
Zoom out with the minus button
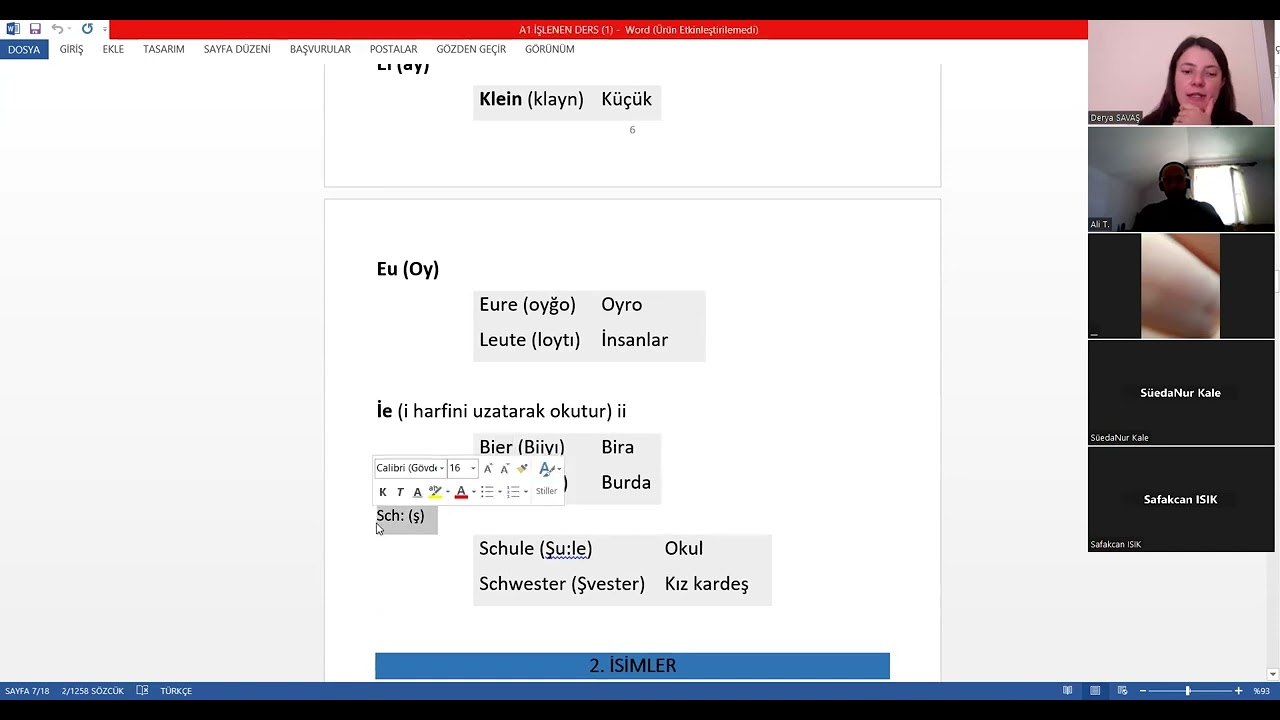point(1143,691)
